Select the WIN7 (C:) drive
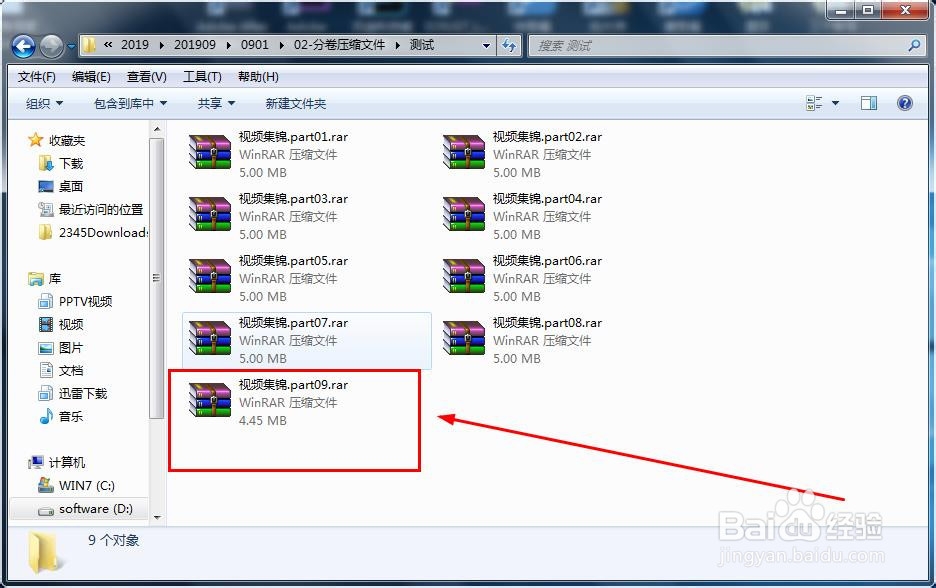 pos(76,485)
